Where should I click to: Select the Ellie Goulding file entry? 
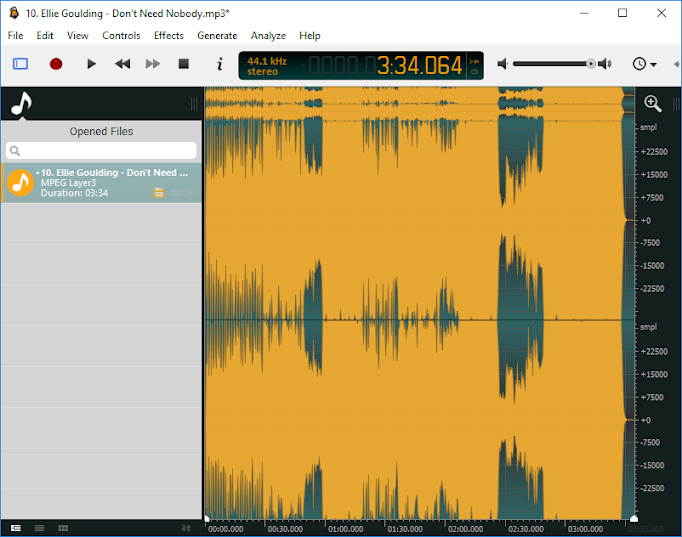coord(101,183)
